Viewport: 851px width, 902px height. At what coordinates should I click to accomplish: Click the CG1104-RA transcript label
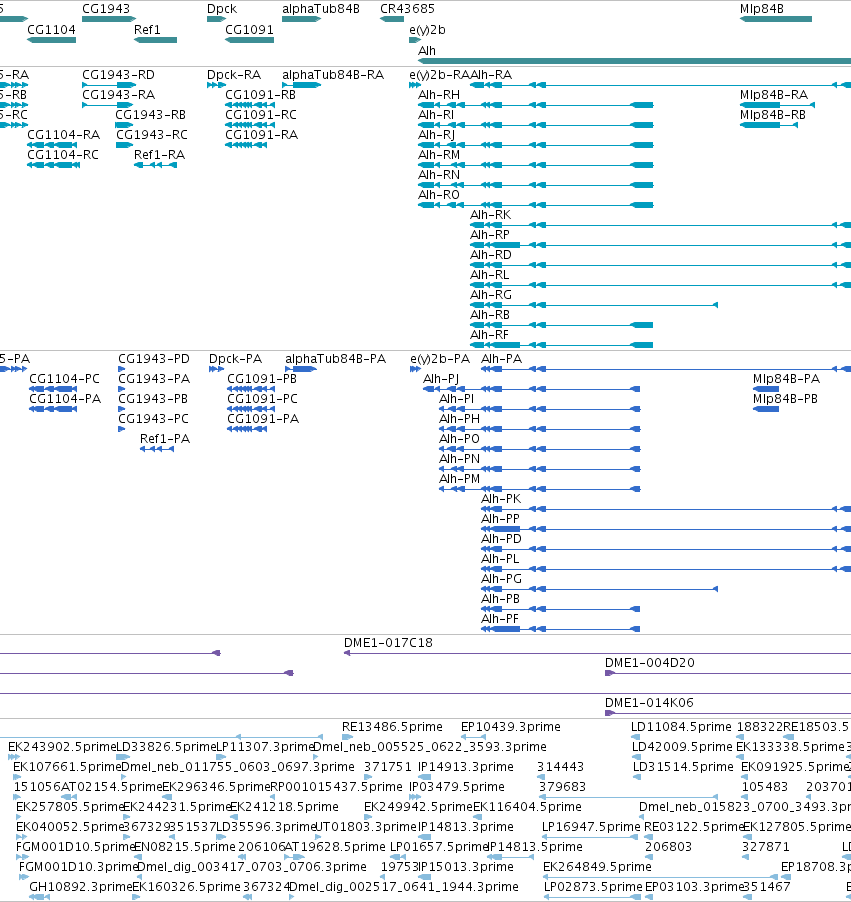(x=63, y=135)
